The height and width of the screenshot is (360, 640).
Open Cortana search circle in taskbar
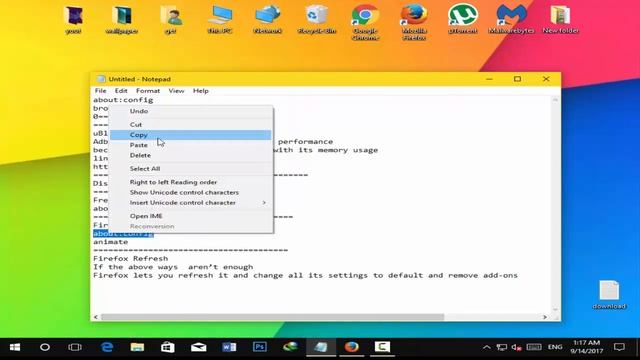point(45,347)
